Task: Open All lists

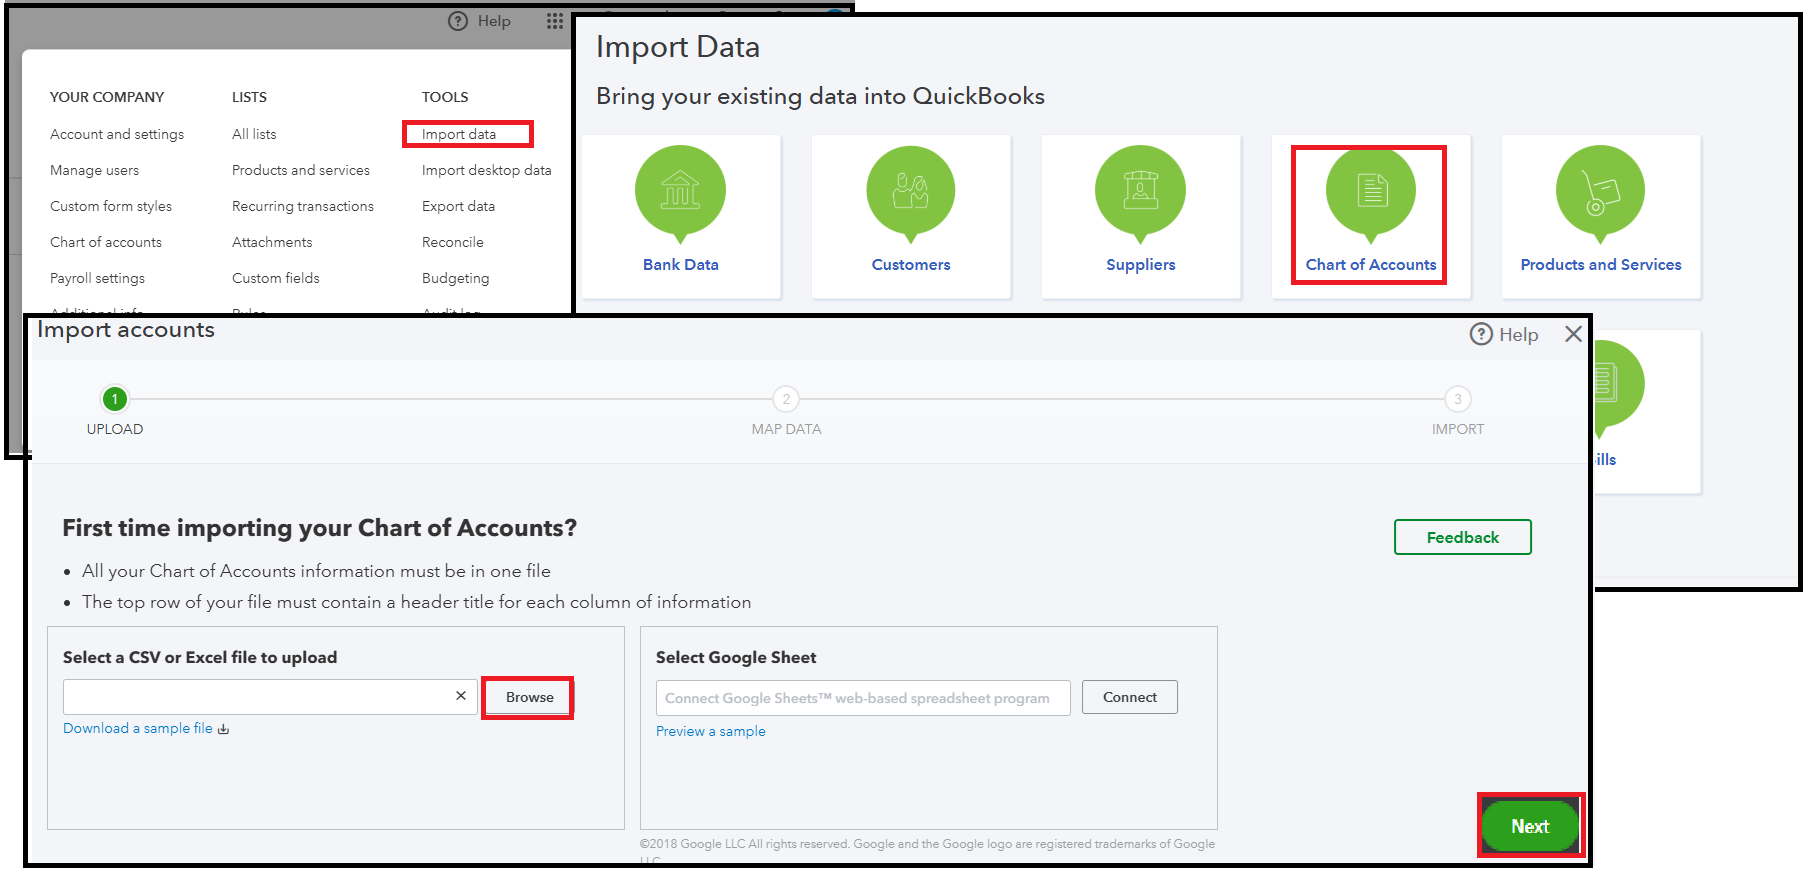Action: click(254, 134)
